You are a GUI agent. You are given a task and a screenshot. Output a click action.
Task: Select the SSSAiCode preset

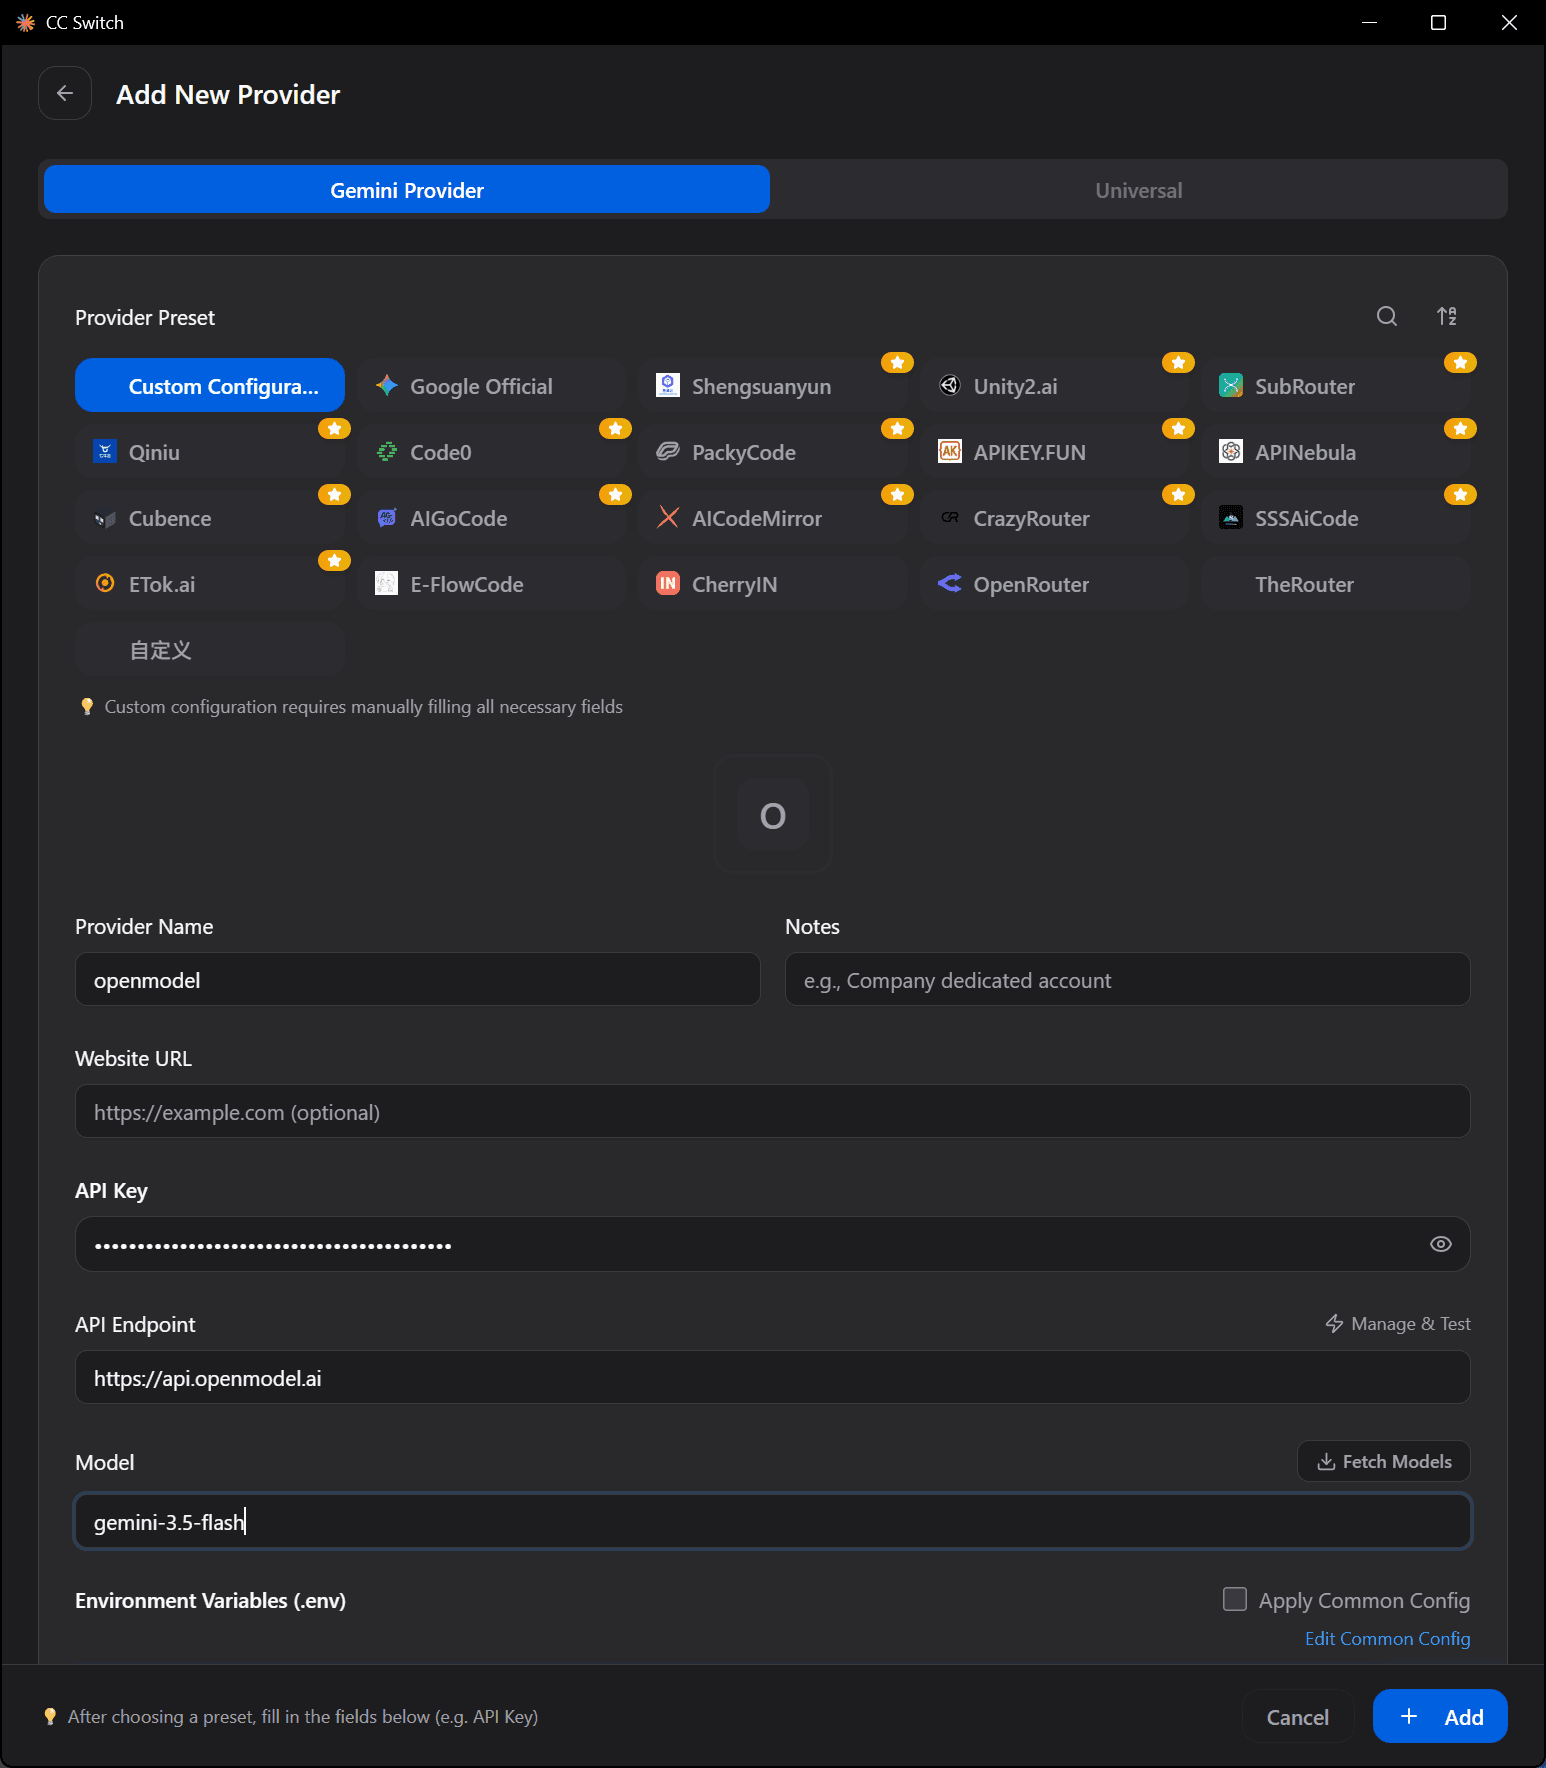point(1336,517)
